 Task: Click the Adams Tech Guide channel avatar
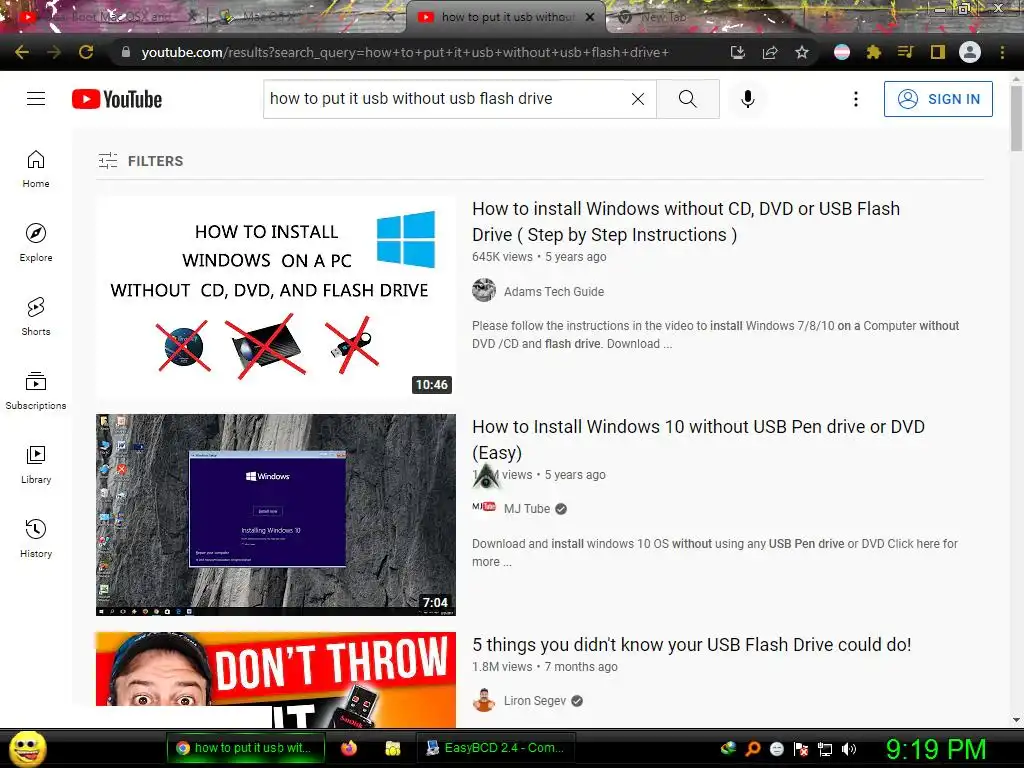point(484,290)
